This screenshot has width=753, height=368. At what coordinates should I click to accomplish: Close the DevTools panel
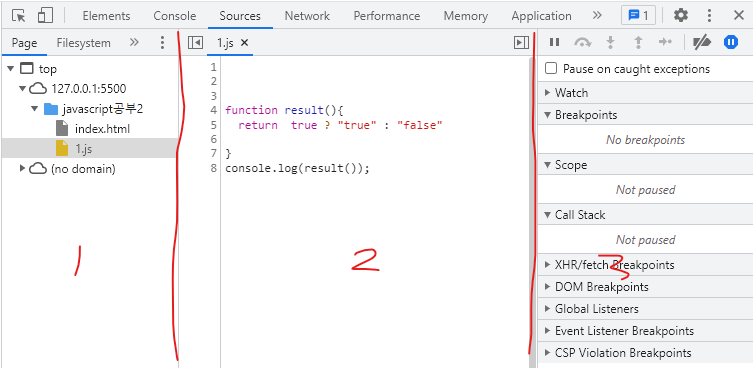pyautogui.click(x=739, y=16)
